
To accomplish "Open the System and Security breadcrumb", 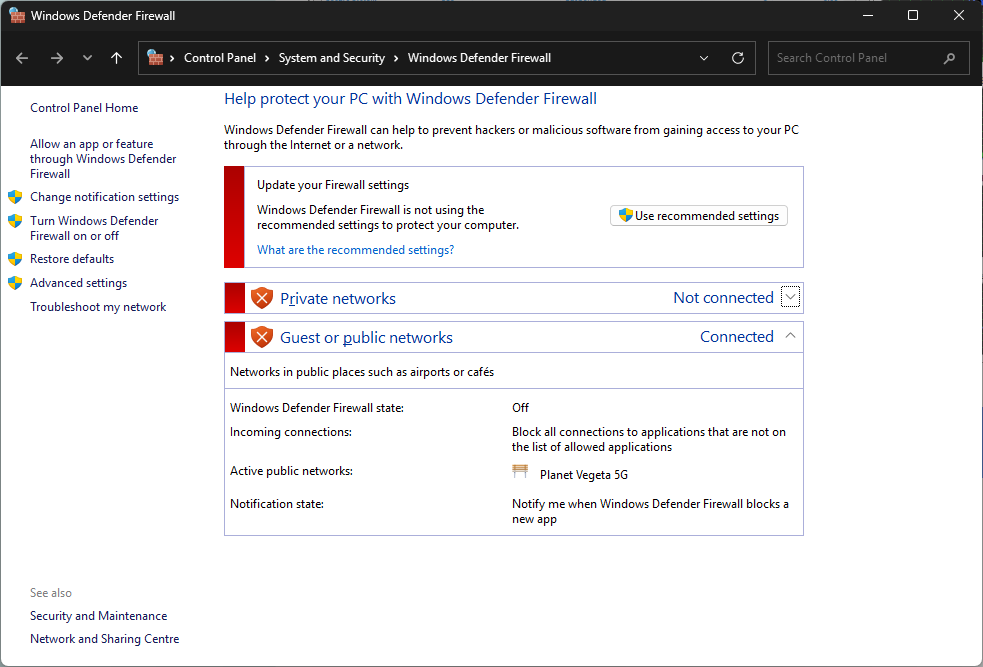I will [332, 58].
